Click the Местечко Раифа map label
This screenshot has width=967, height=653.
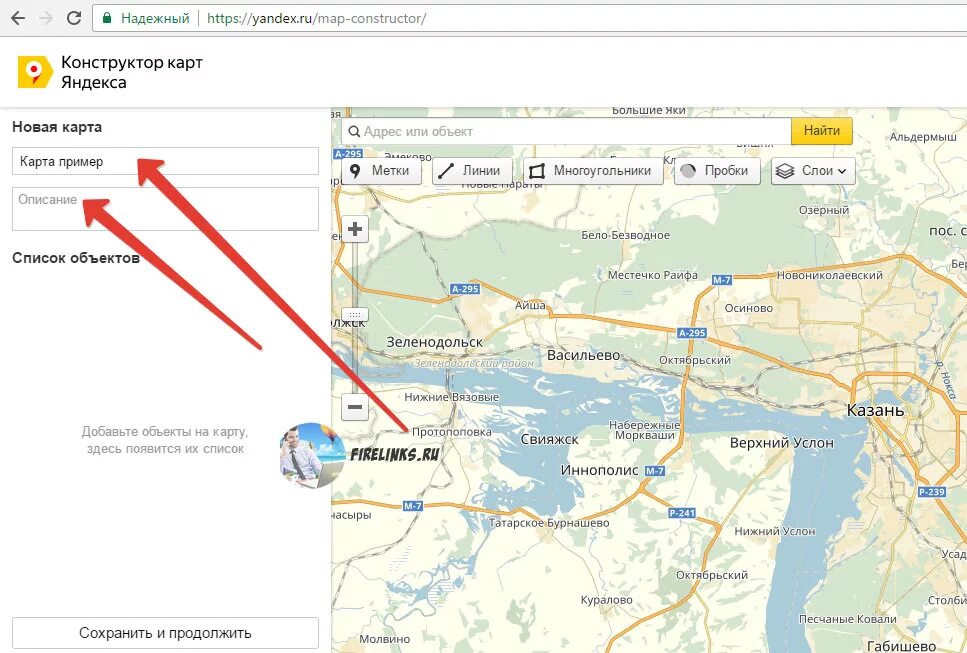pos(652,275)
